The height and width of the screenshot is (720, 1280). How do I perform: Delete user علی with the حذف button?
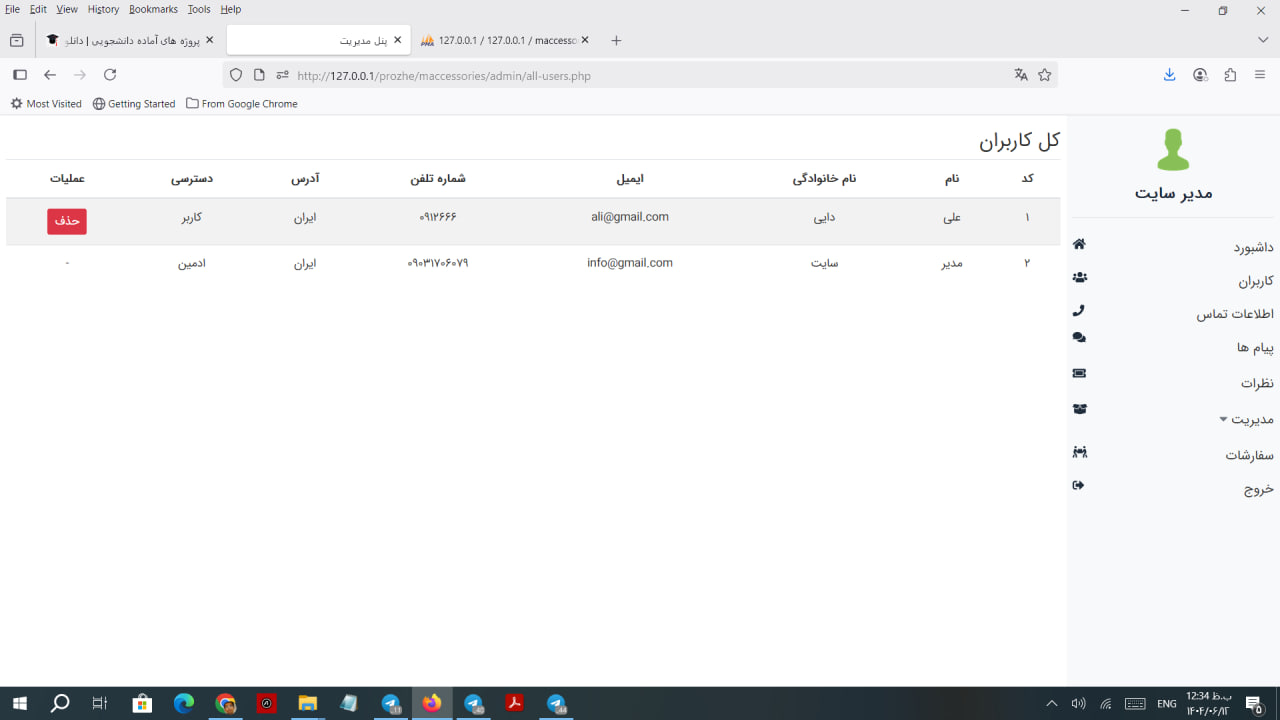click(67, 221)
